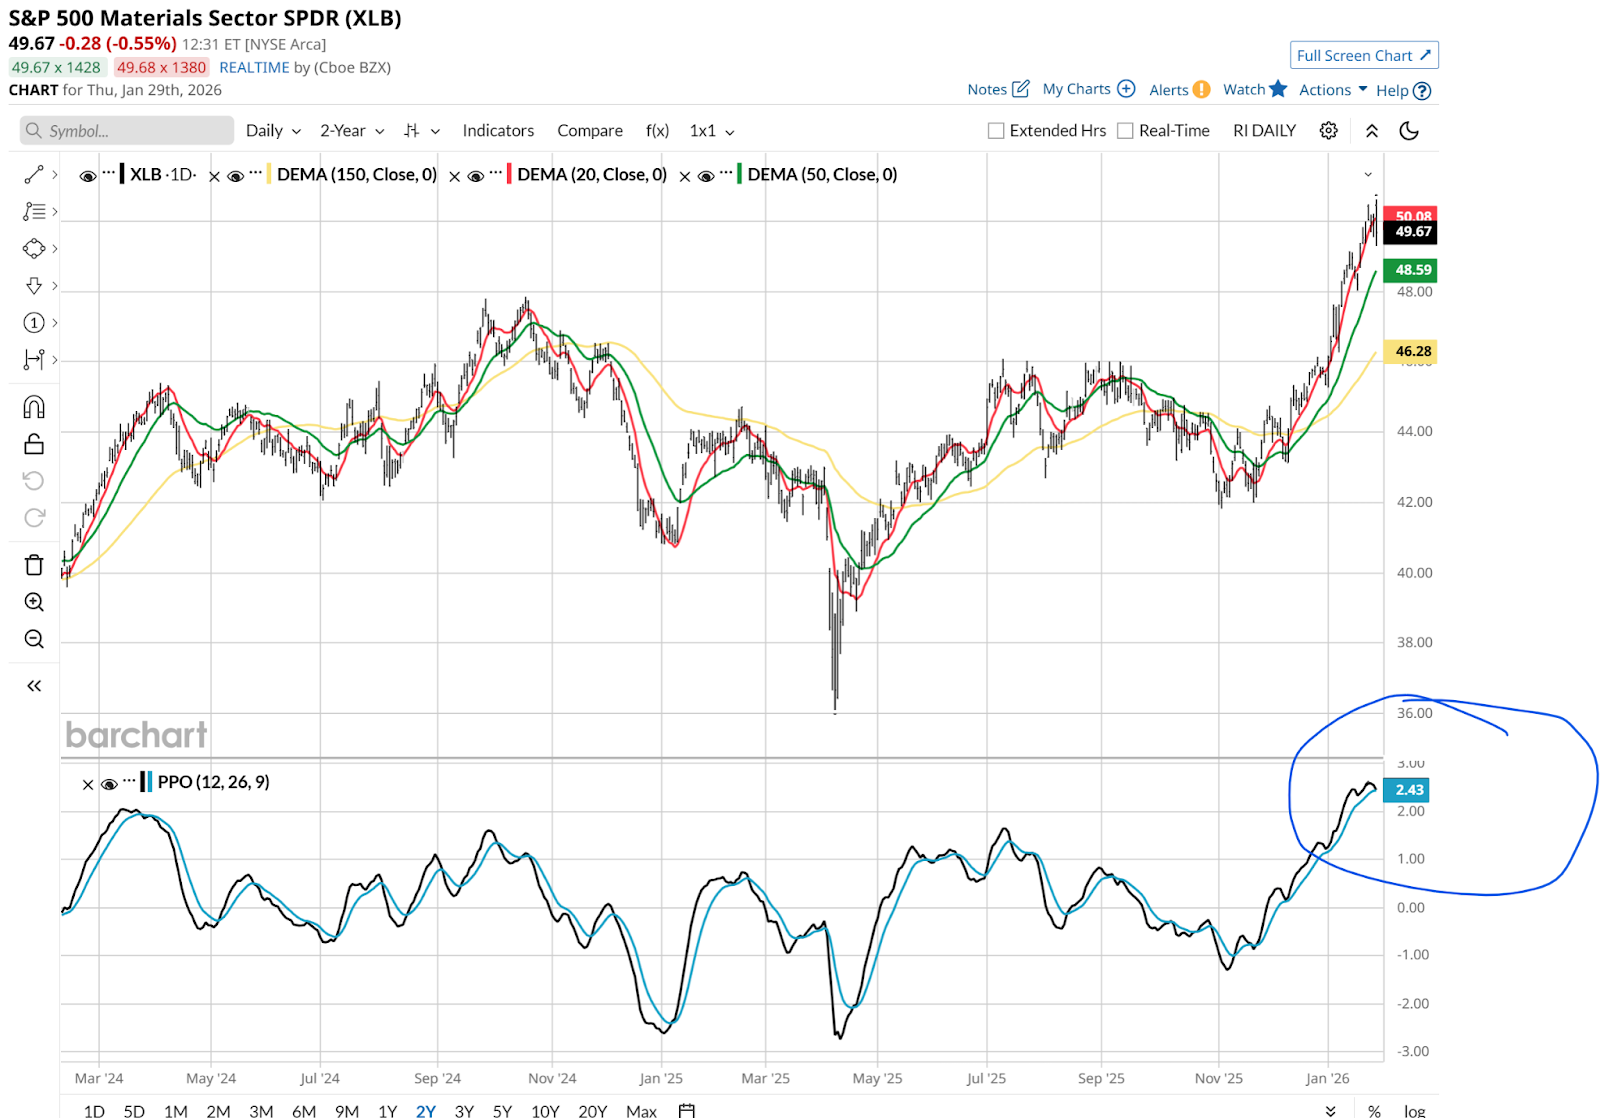Click the yellow DEMA 150 color swatch
The image size is (1600, 1118).
point(269,175)
